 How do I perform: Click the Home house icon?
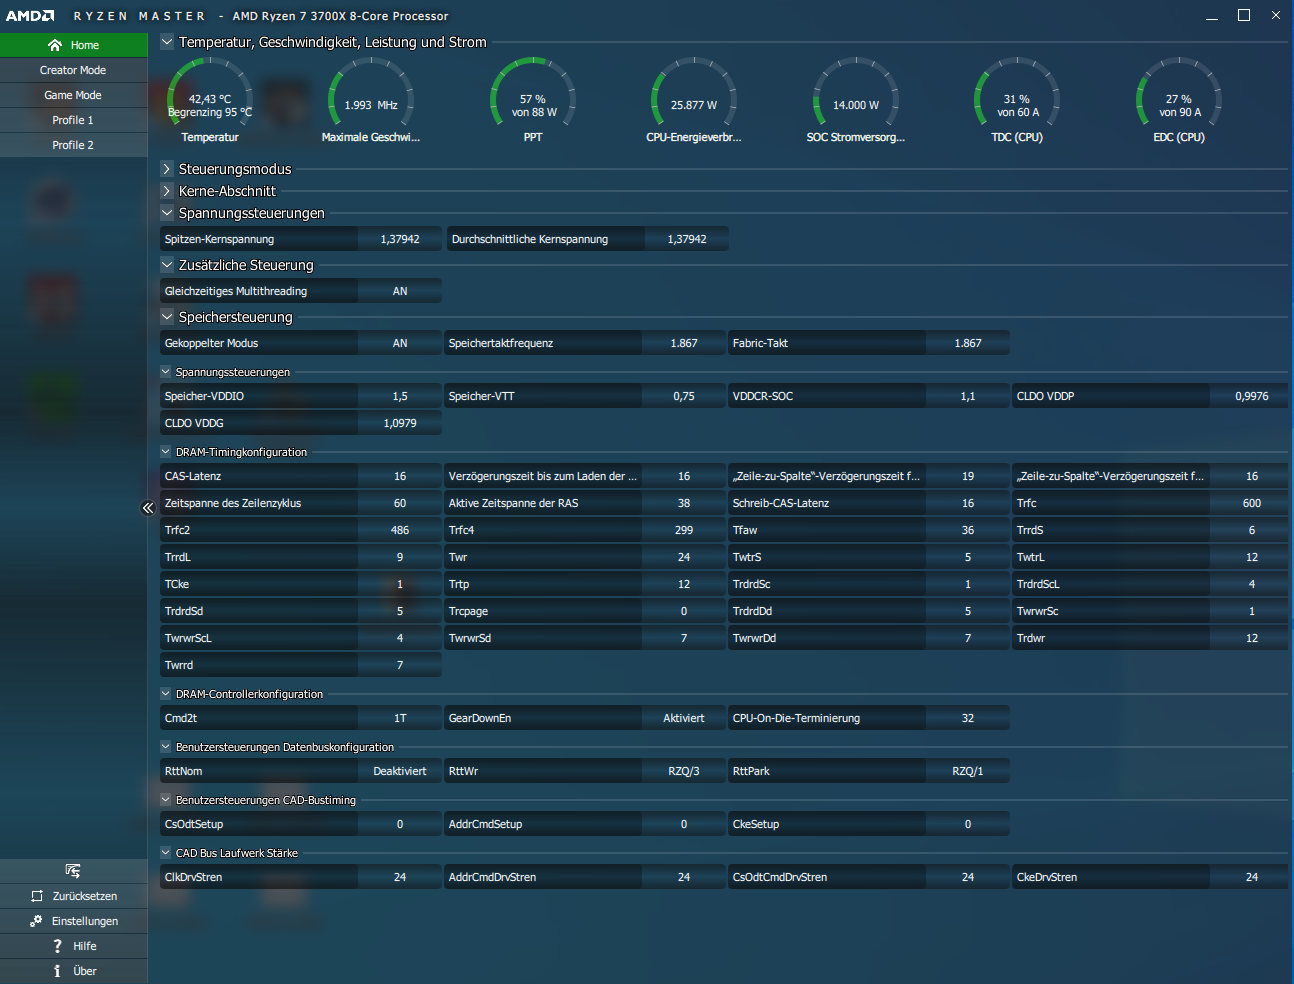point(55,45)
